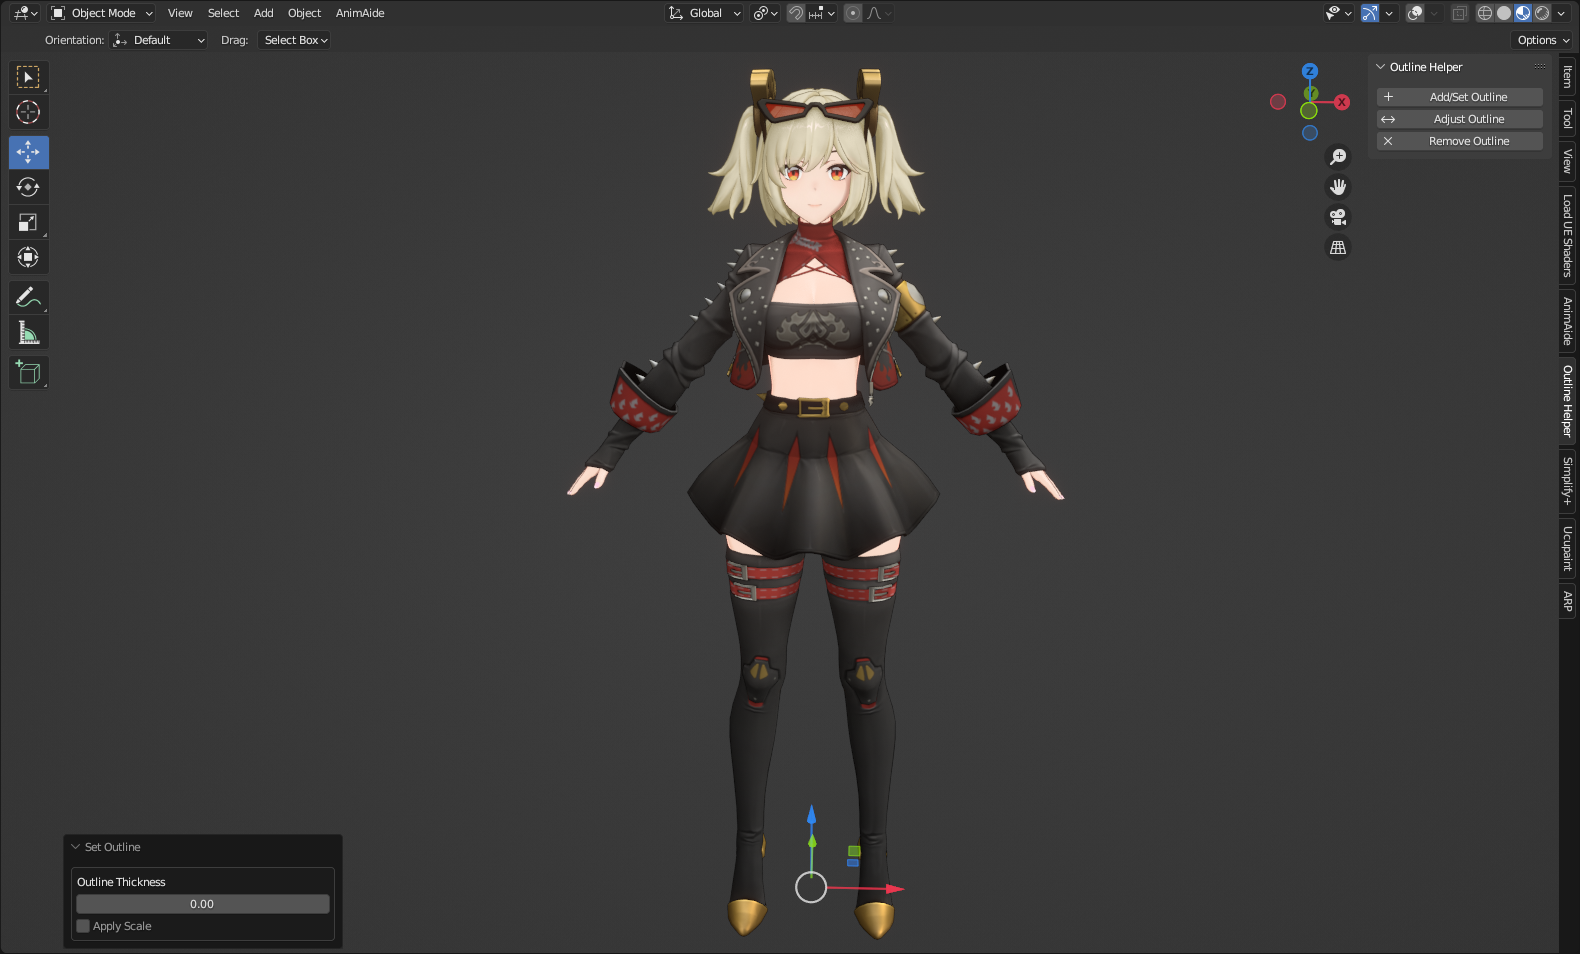Image resolution: width=1580 pixels, height=954 pixels.
Task: Switch perspective/orthographic via grid icon
Action: coord(1338,247)
